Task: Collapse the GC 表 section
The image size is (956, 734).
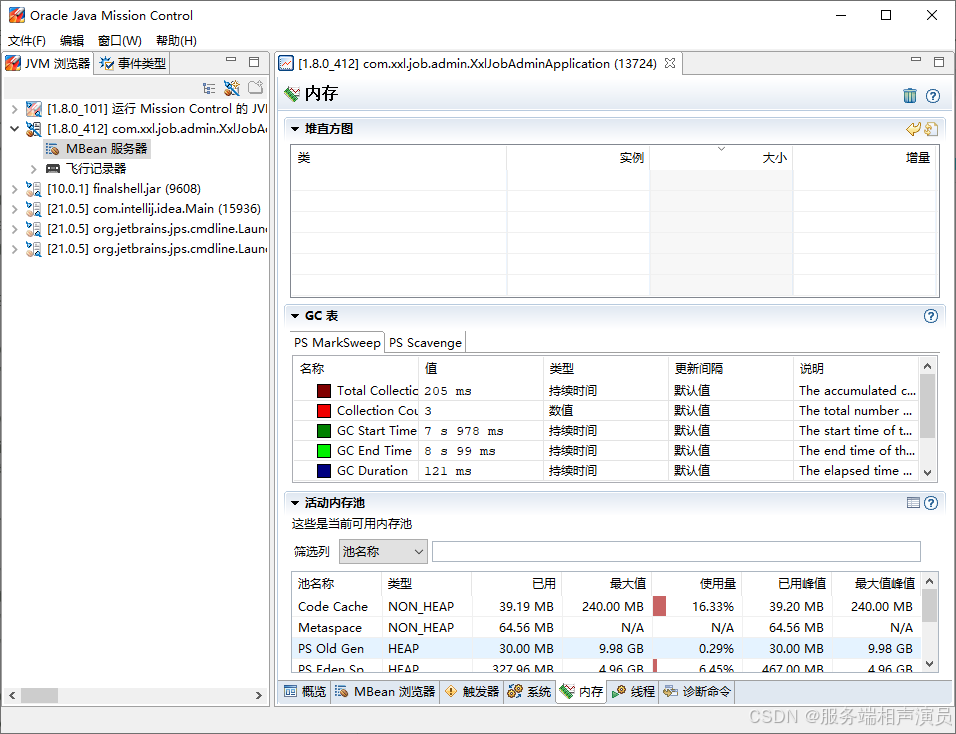Action: [295, 316]
